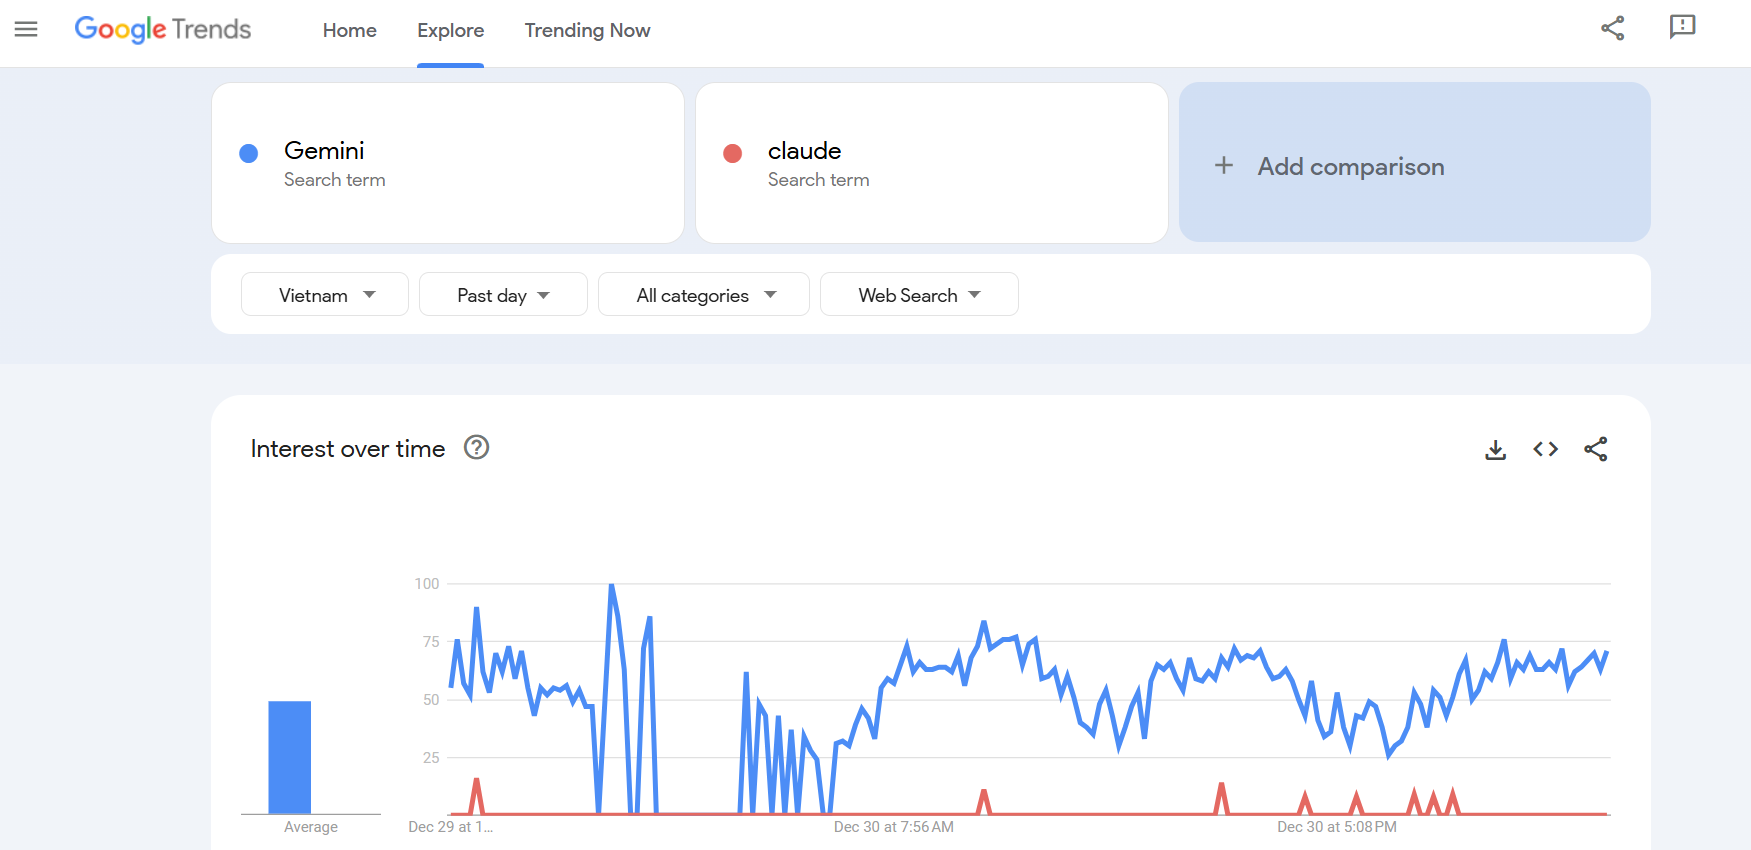Image resolution: width=1751 pixels, height=850 pixels.
Task: Click the Add comparison button
Action: (x=1414, y=162)
